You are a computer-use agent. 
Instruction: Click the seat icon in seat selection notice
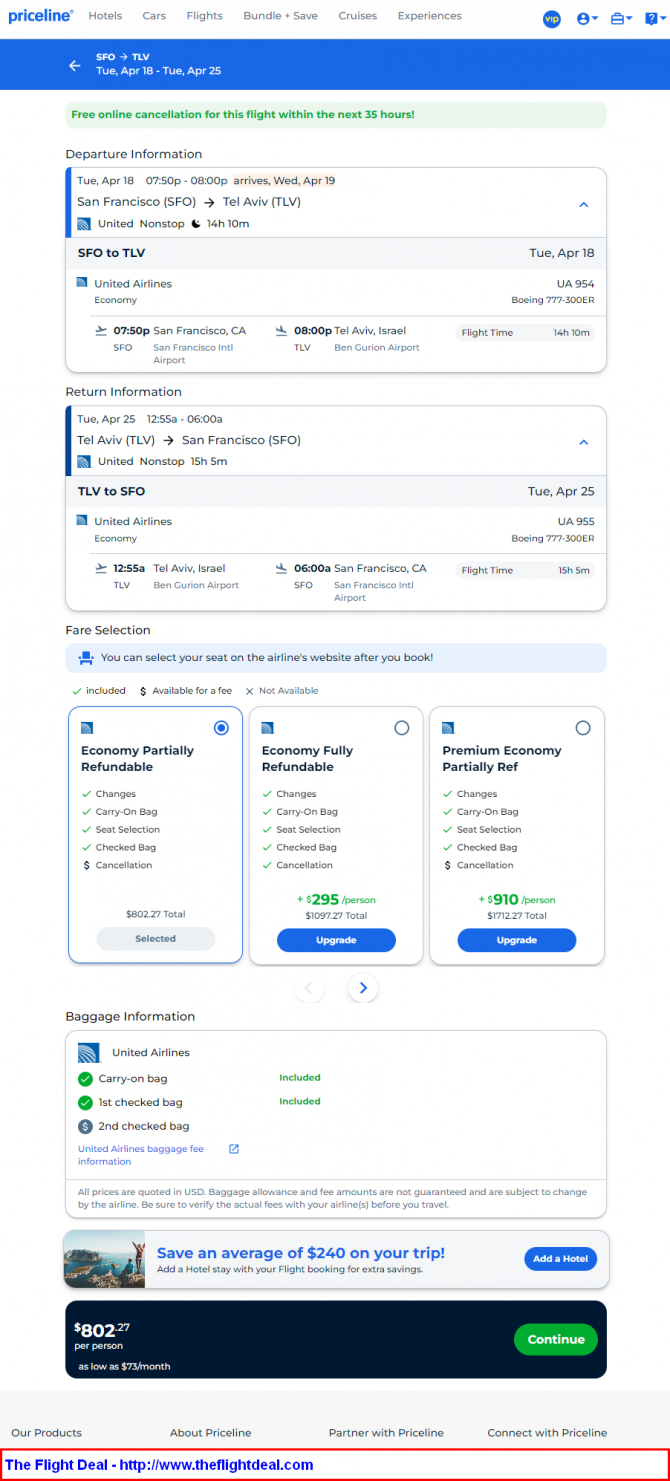click(86, 658)
